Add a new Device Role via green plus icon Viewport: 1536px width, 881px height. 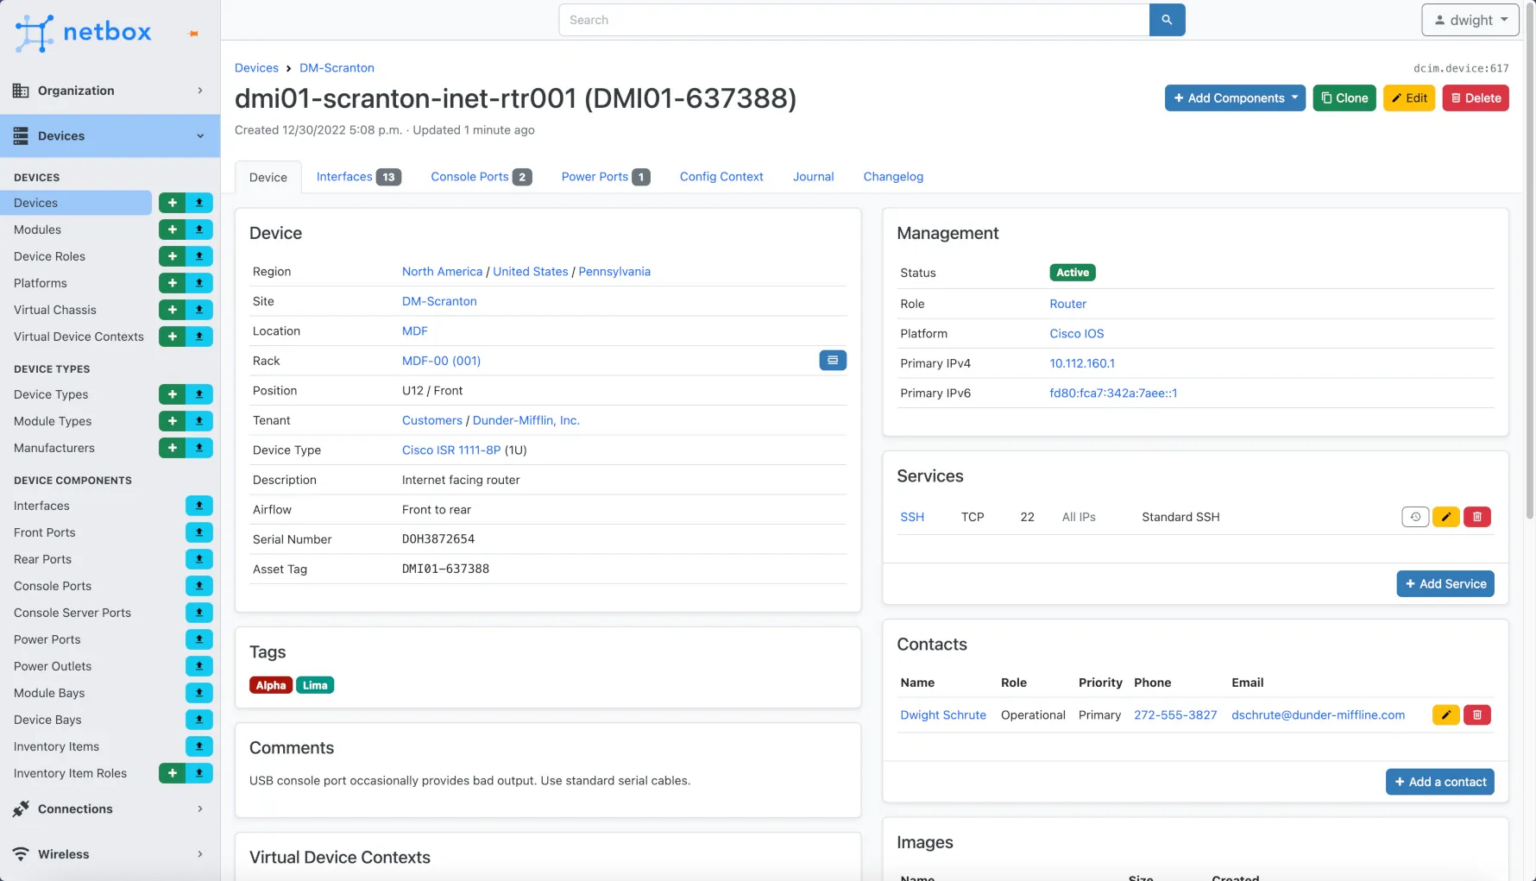(x=172, y=256)
